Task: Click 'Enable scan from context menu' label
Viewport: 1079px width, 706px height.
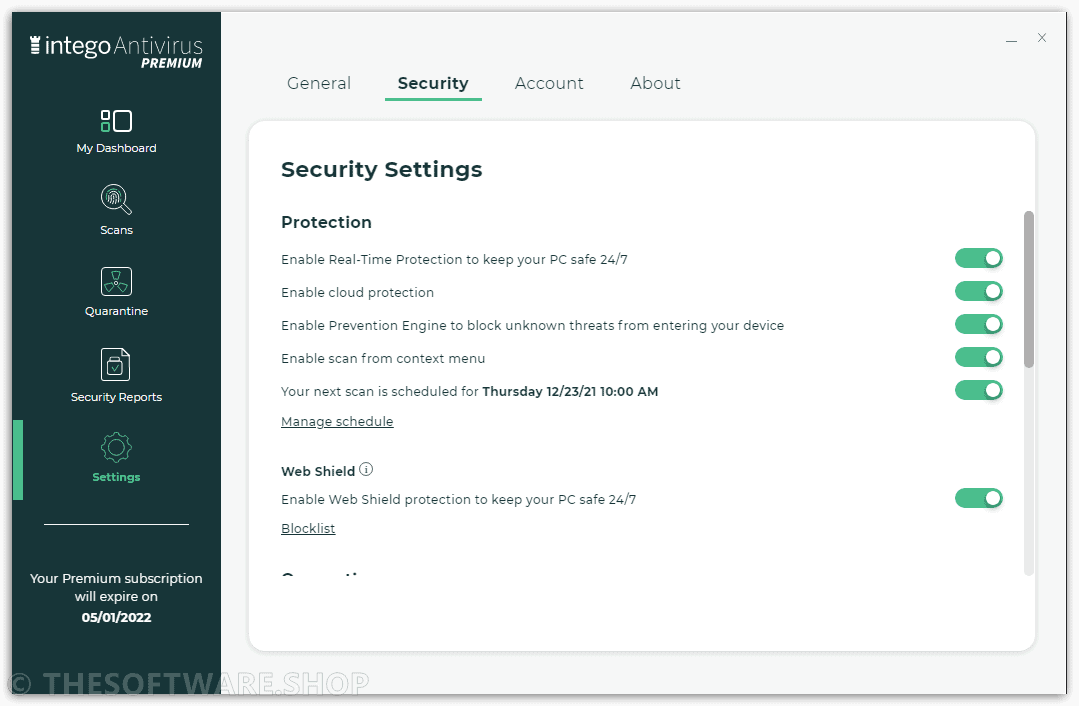Action: tap(383, 359)
